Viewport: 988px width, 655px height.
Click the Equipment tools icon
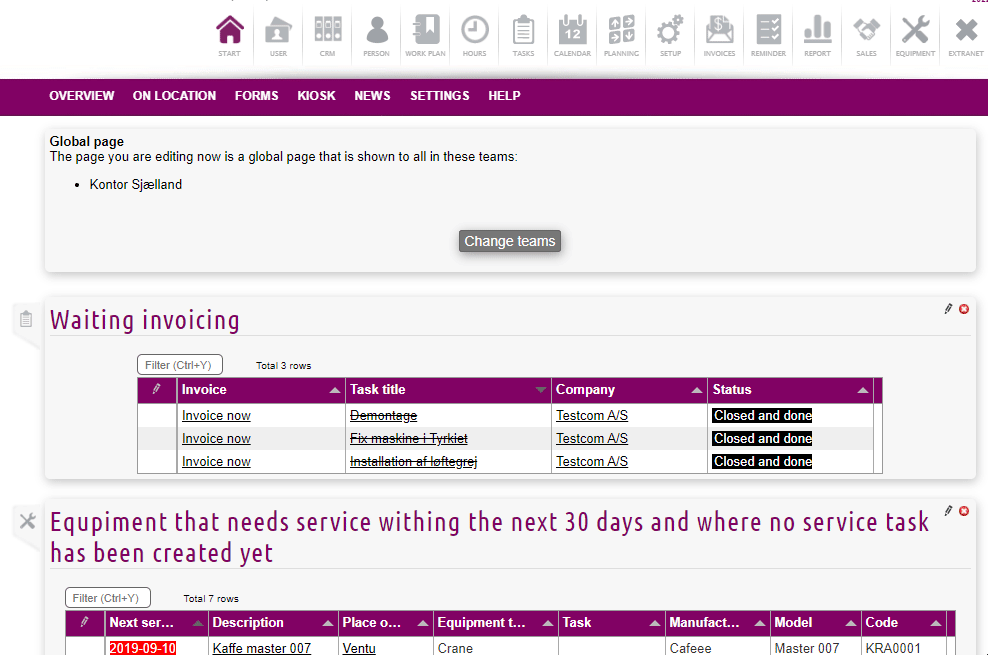[x=915, y=35]
